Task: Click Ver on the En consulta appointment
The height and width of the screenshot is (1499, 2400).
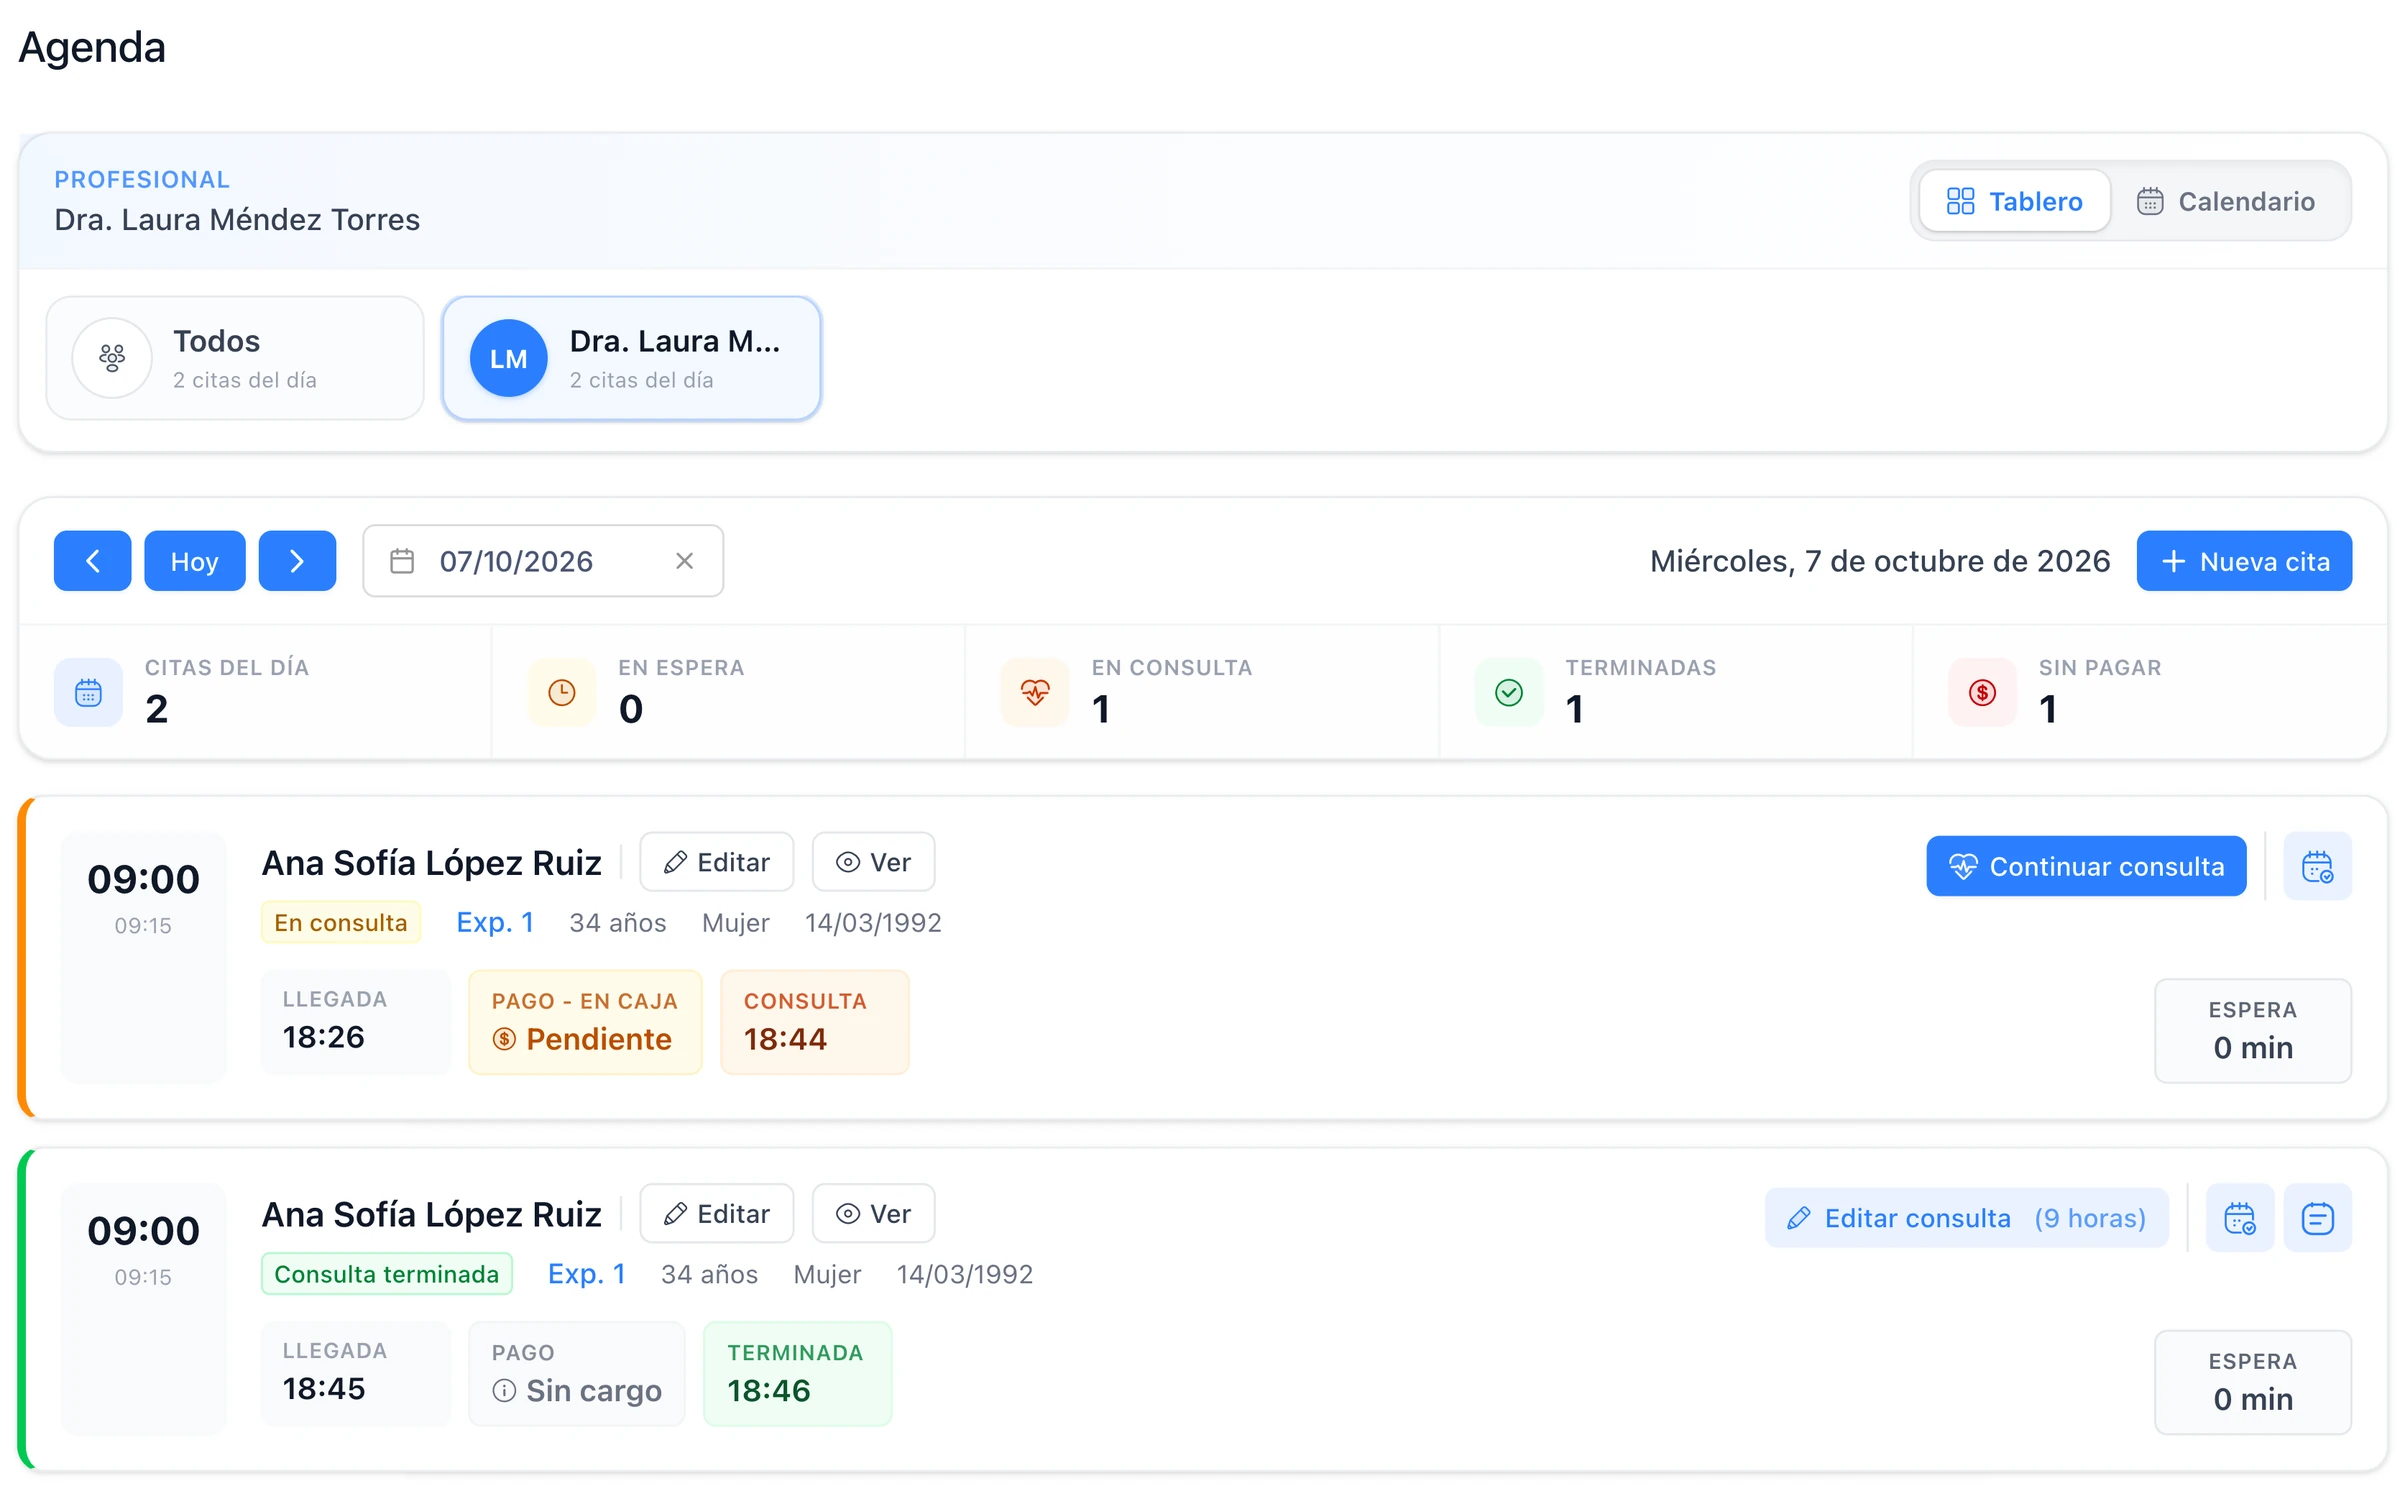Action: click(873, 862)
